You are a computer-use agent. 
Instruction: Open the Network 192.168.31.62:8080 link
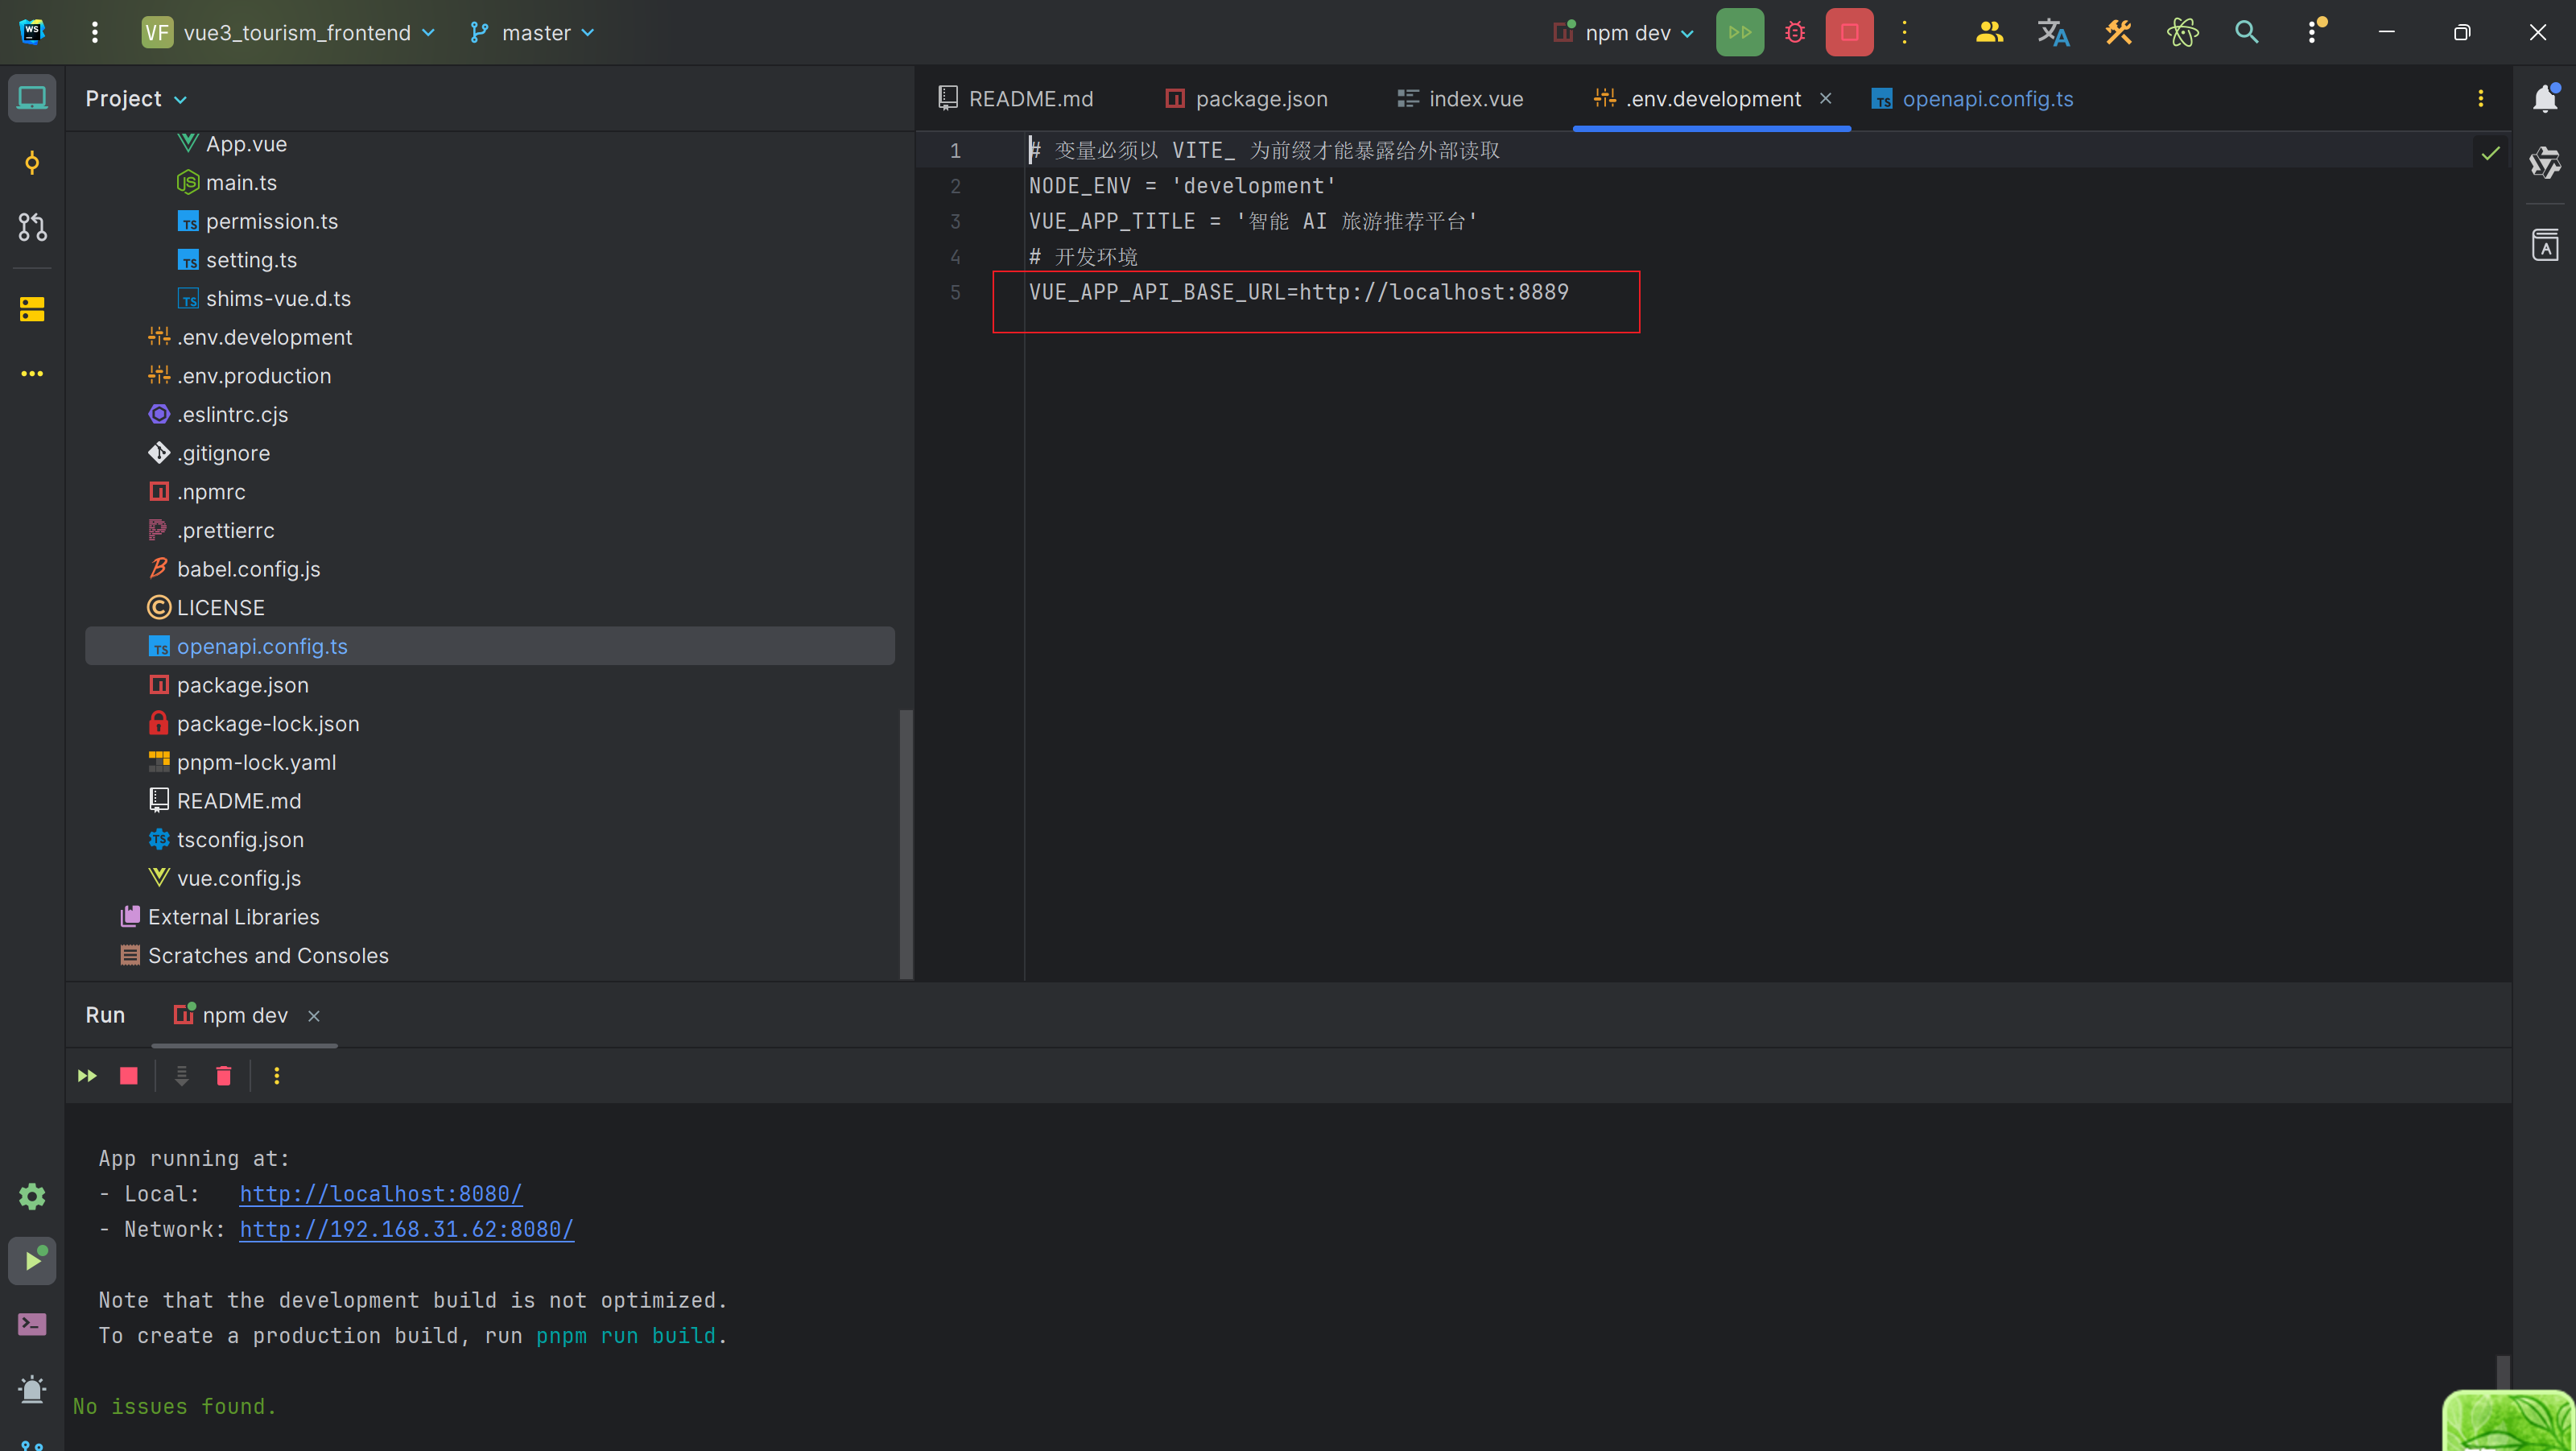click(x=406, y=1229)
